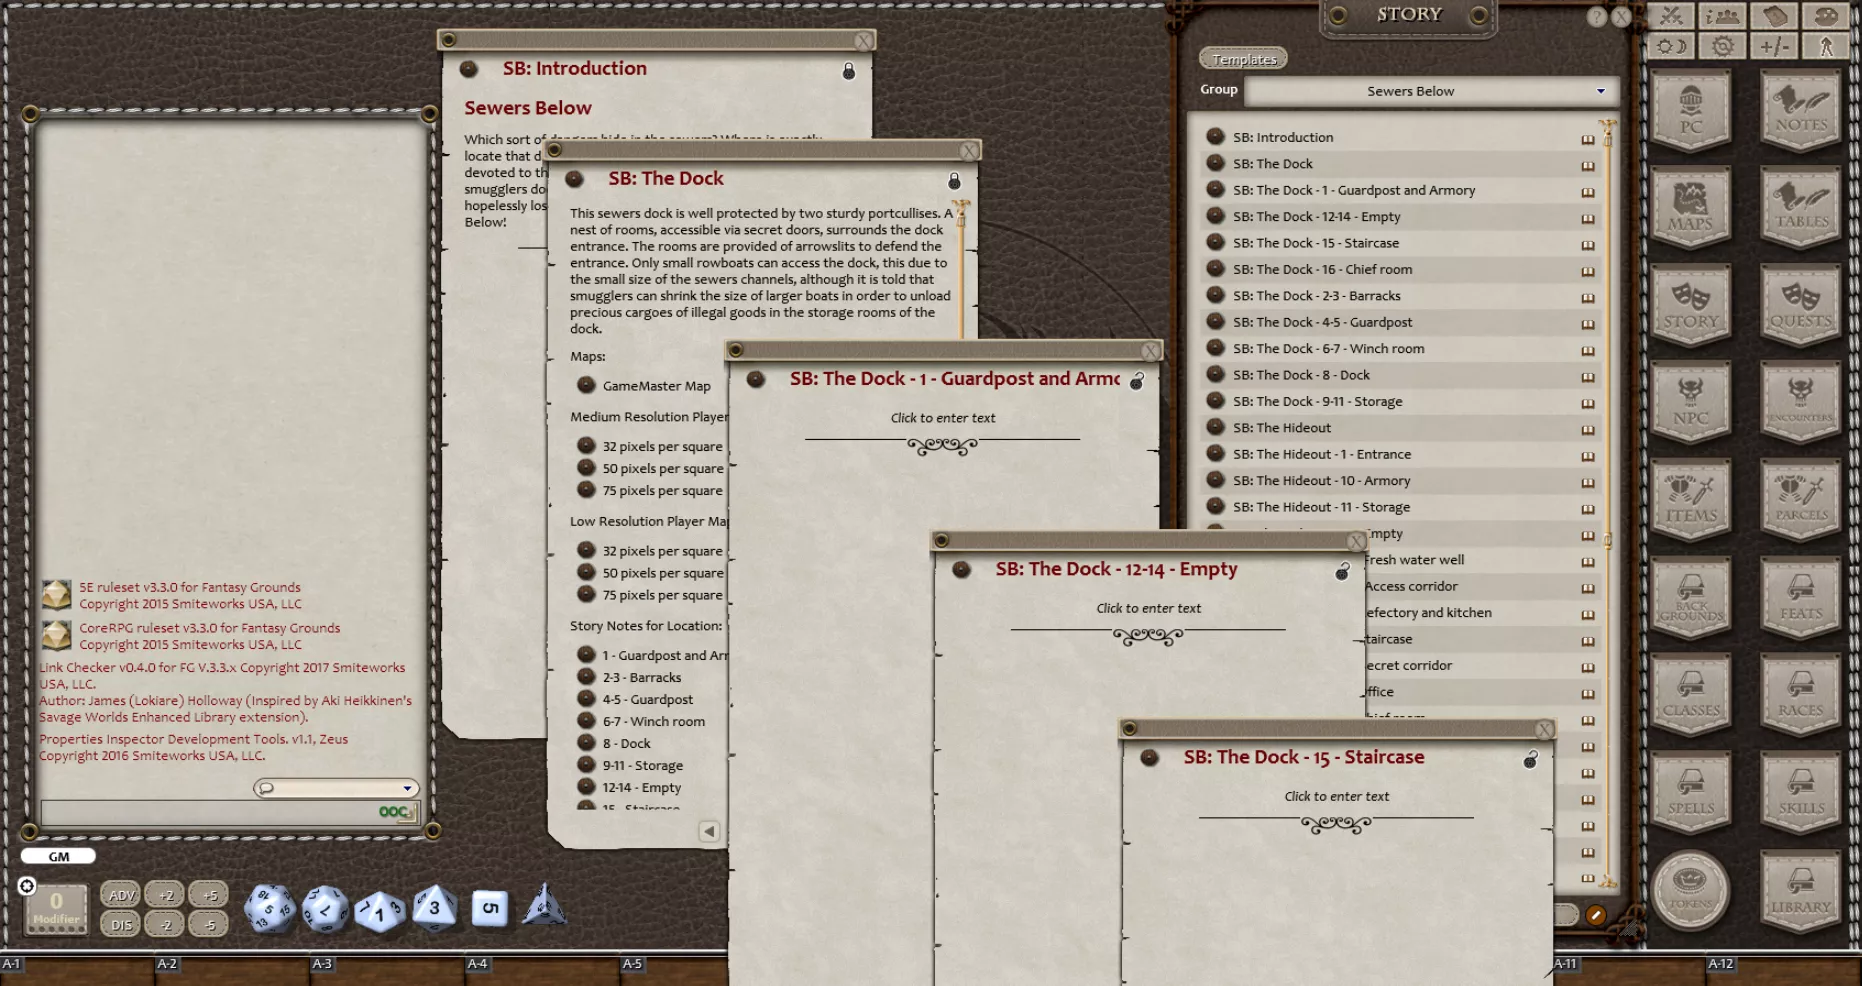Open the Backgrounds sidebar badge
Screen dimensions: 1862x986
[x=1691, y=597]
